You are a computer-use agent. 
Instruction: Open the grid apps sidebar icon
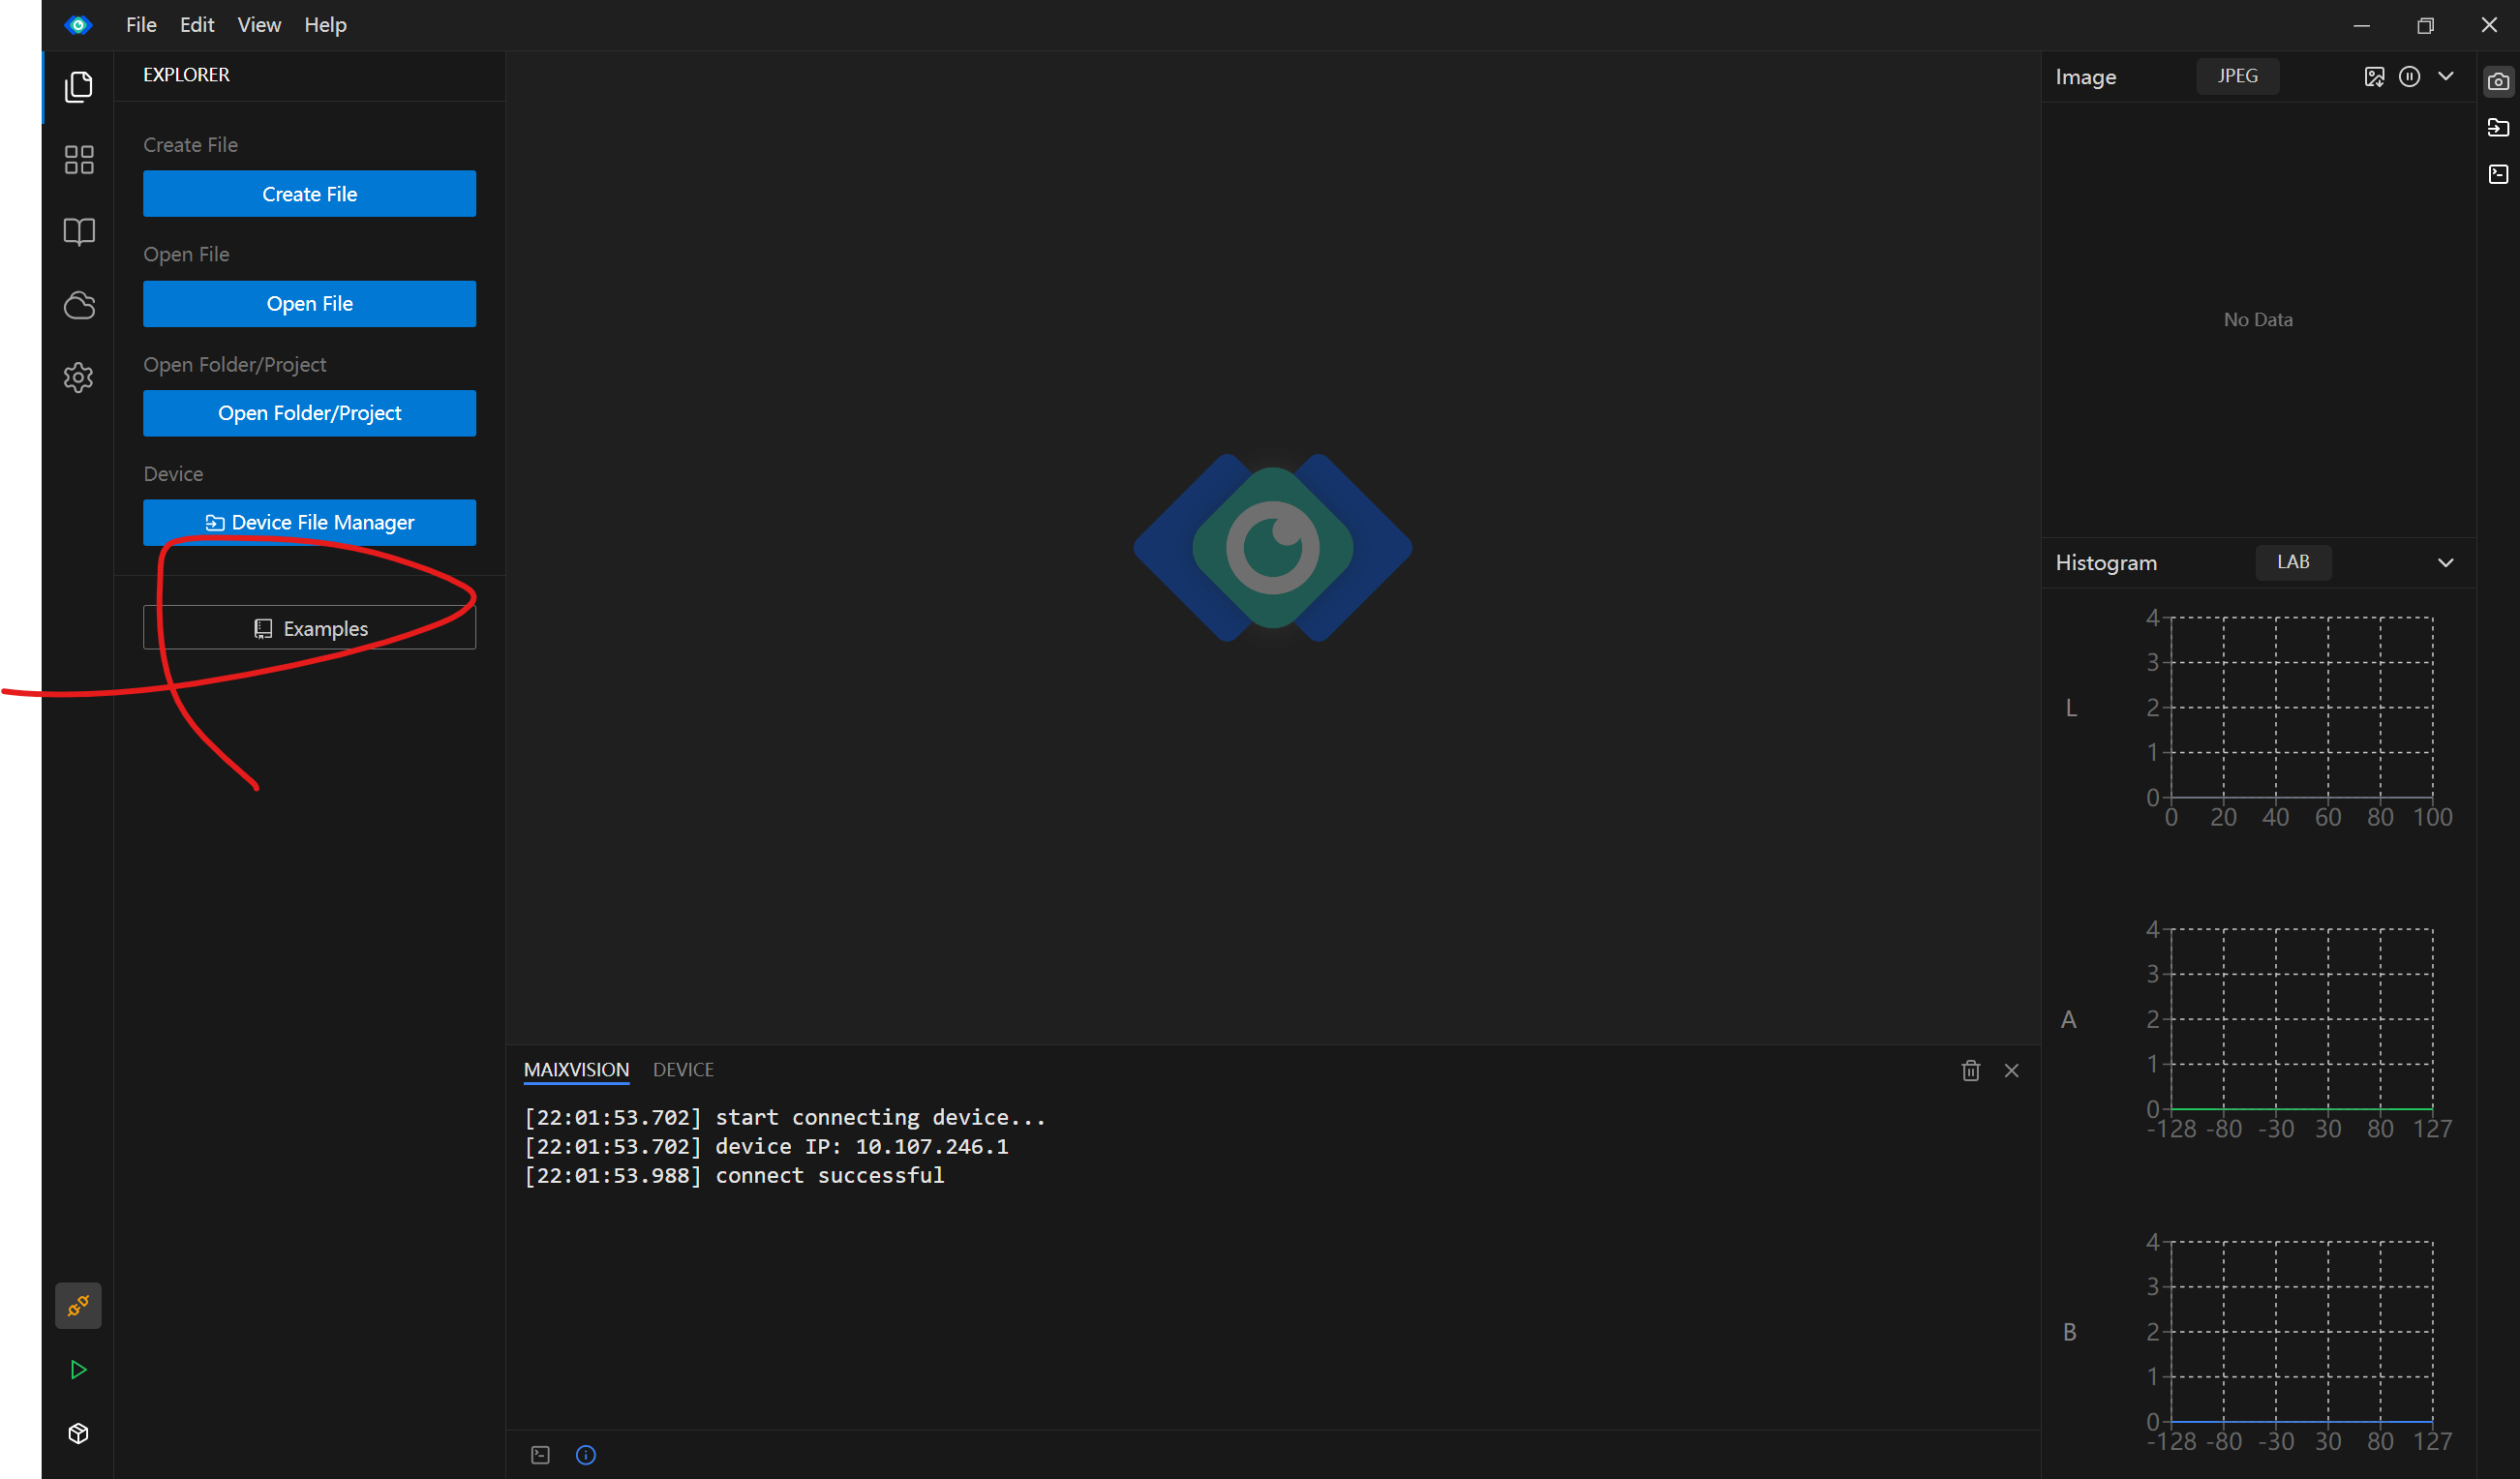click(78, 160)
